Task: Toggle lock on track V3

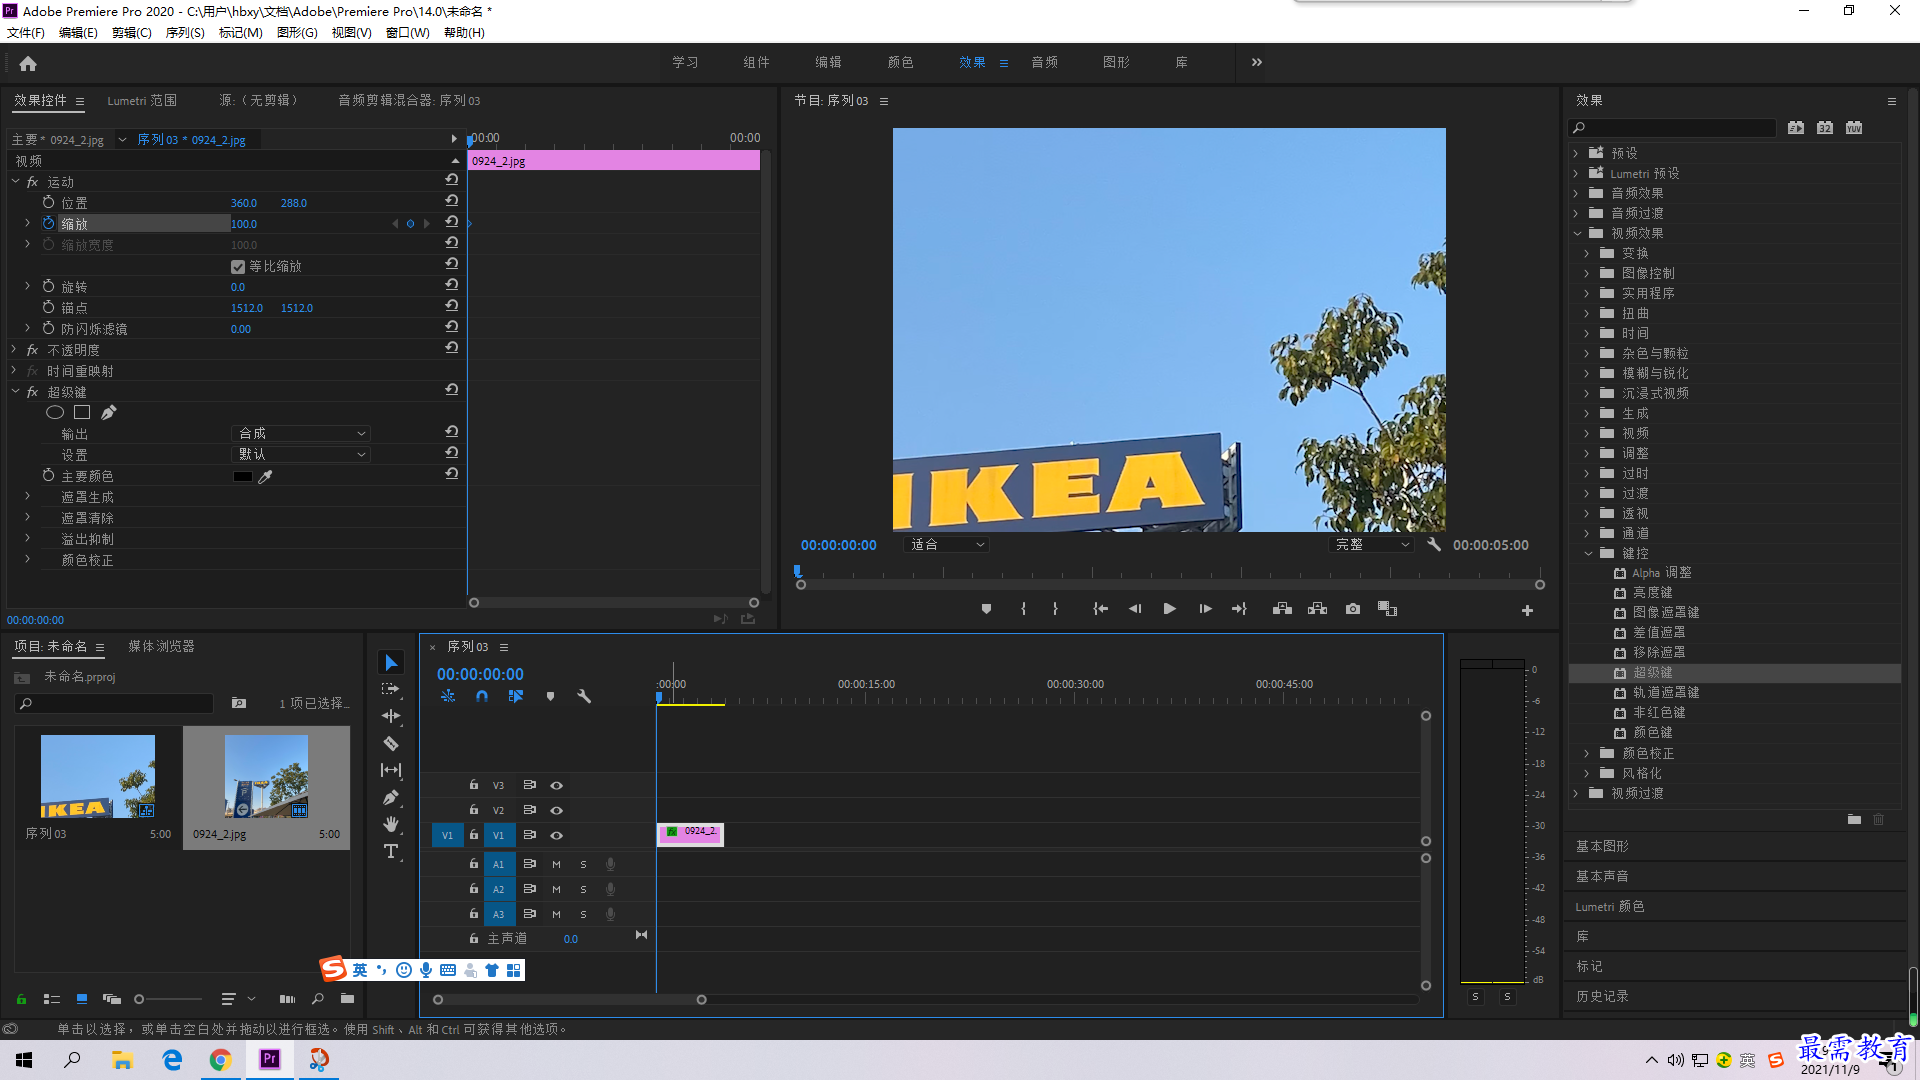Action: [474, 785]
